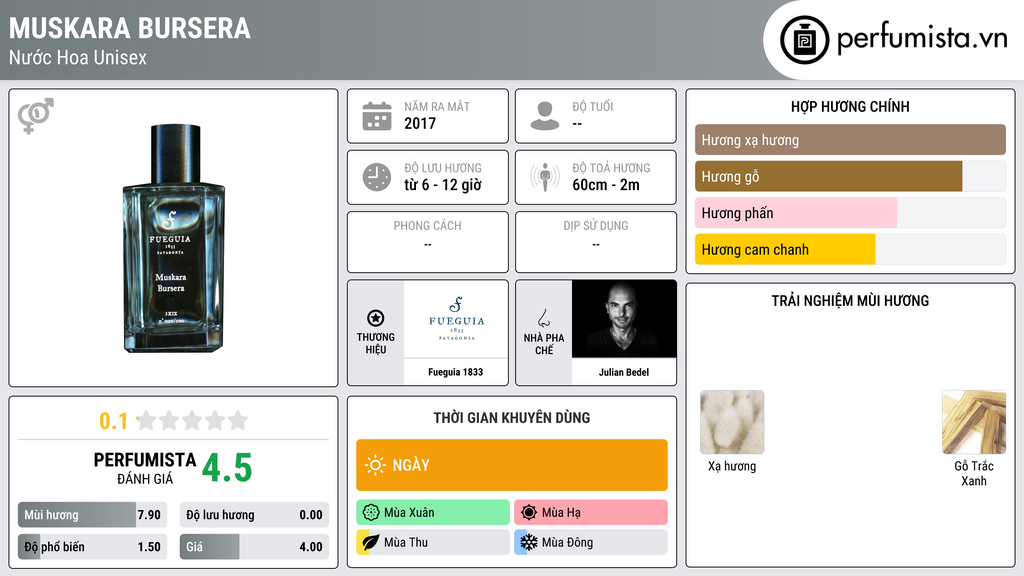Click the star badge Thương hiệu icon
This screenshot has height=576, width=1024.
tap(376, 318)
